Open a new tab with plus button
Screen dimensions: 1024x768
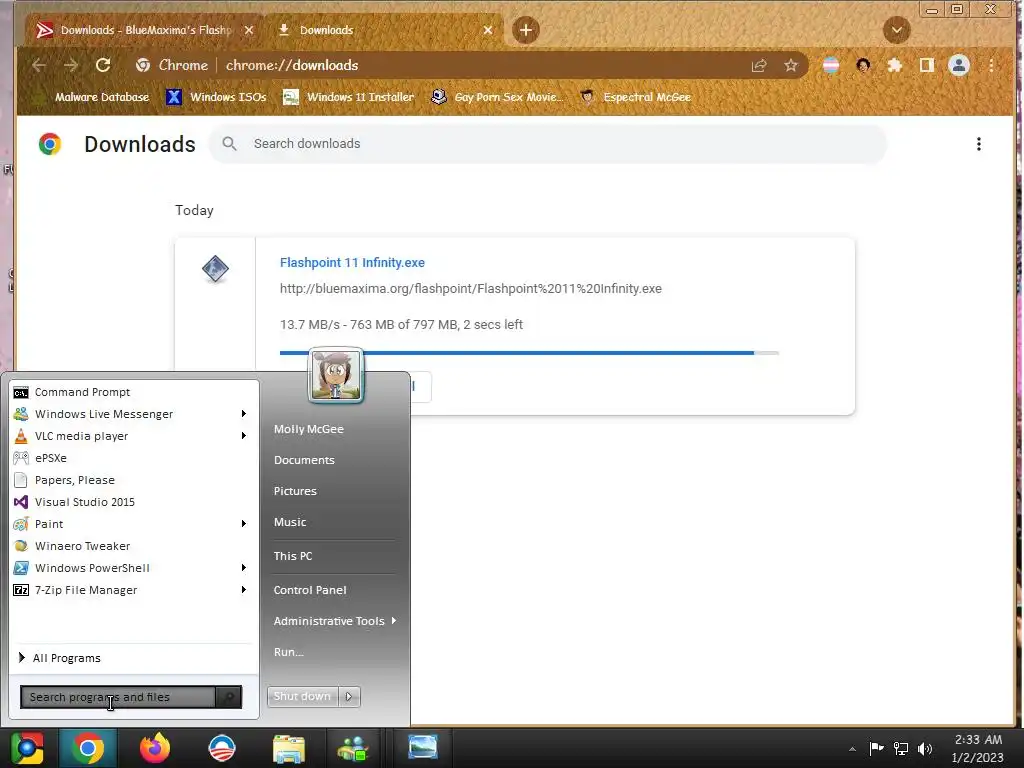tap(526, 30)
